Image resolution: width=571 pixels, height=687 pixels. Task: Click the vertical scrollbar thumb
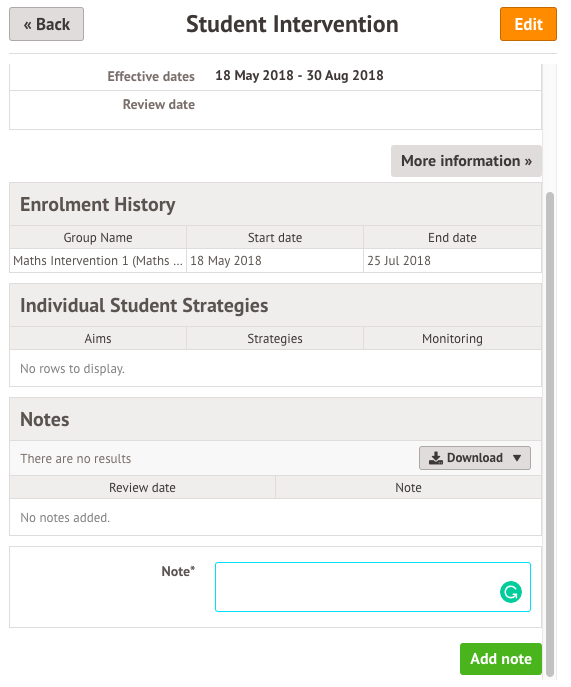point(550,434)
